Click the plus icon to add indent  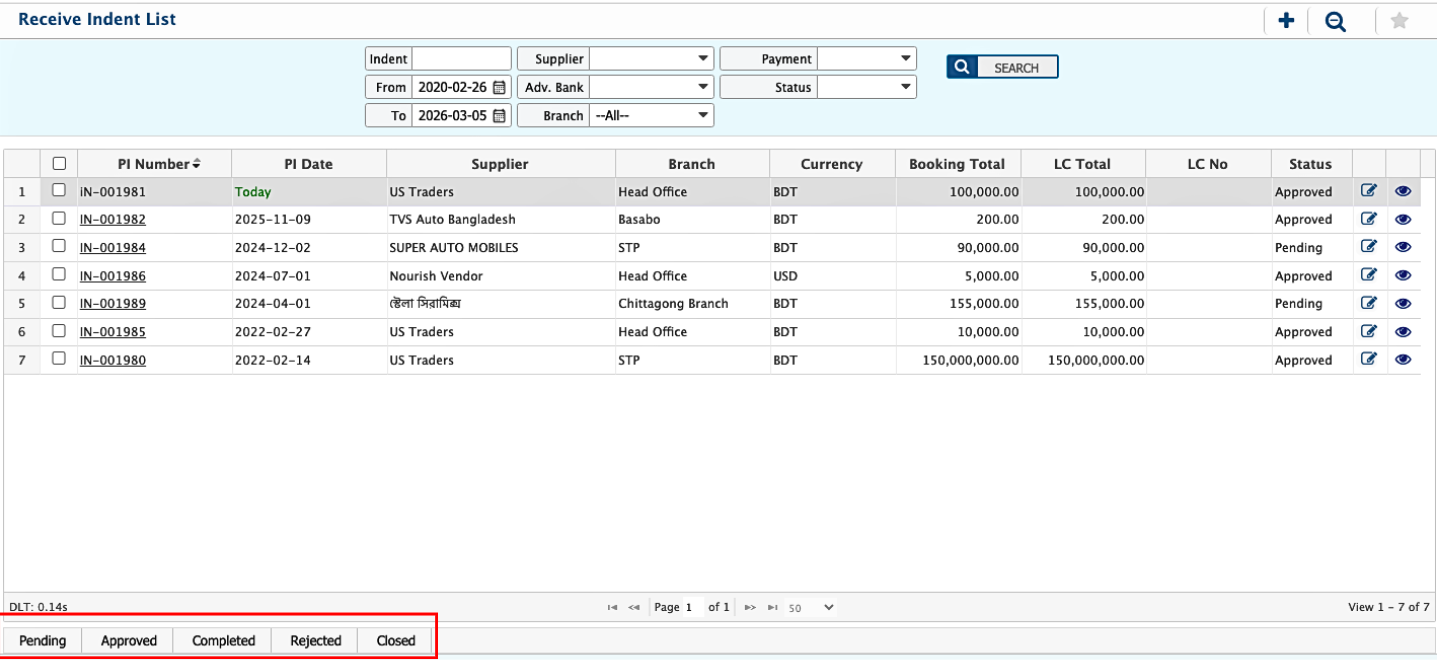pyautogui.click(x=1286, y=21)
